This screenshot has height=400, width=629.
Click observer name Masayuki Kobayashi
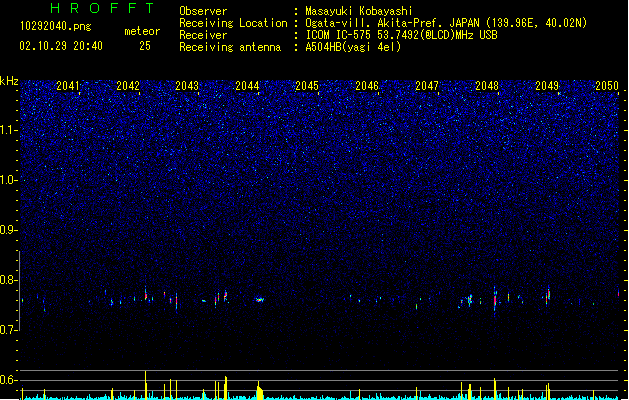click(x=359, y=11)
